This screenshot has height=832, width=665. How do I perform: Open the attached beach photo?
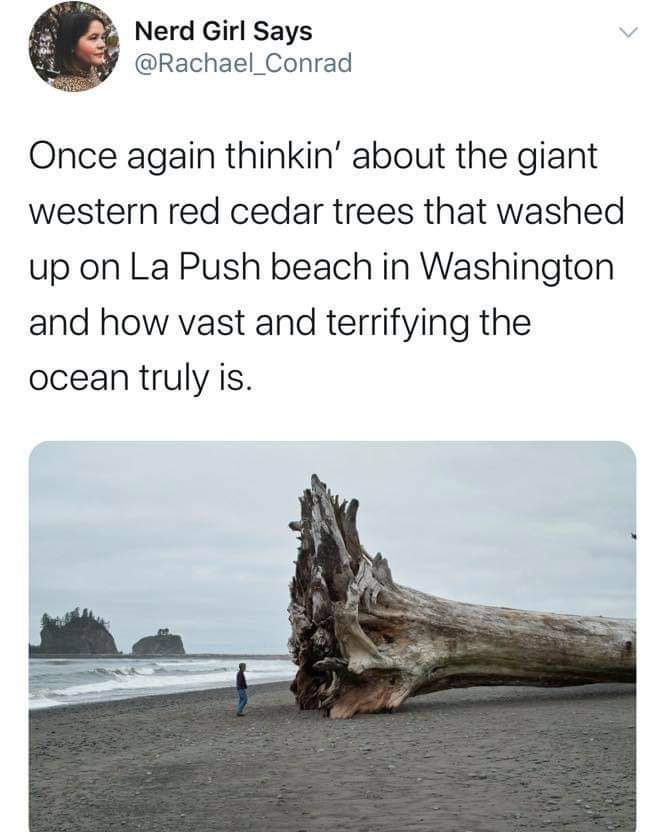click(332, 636)
